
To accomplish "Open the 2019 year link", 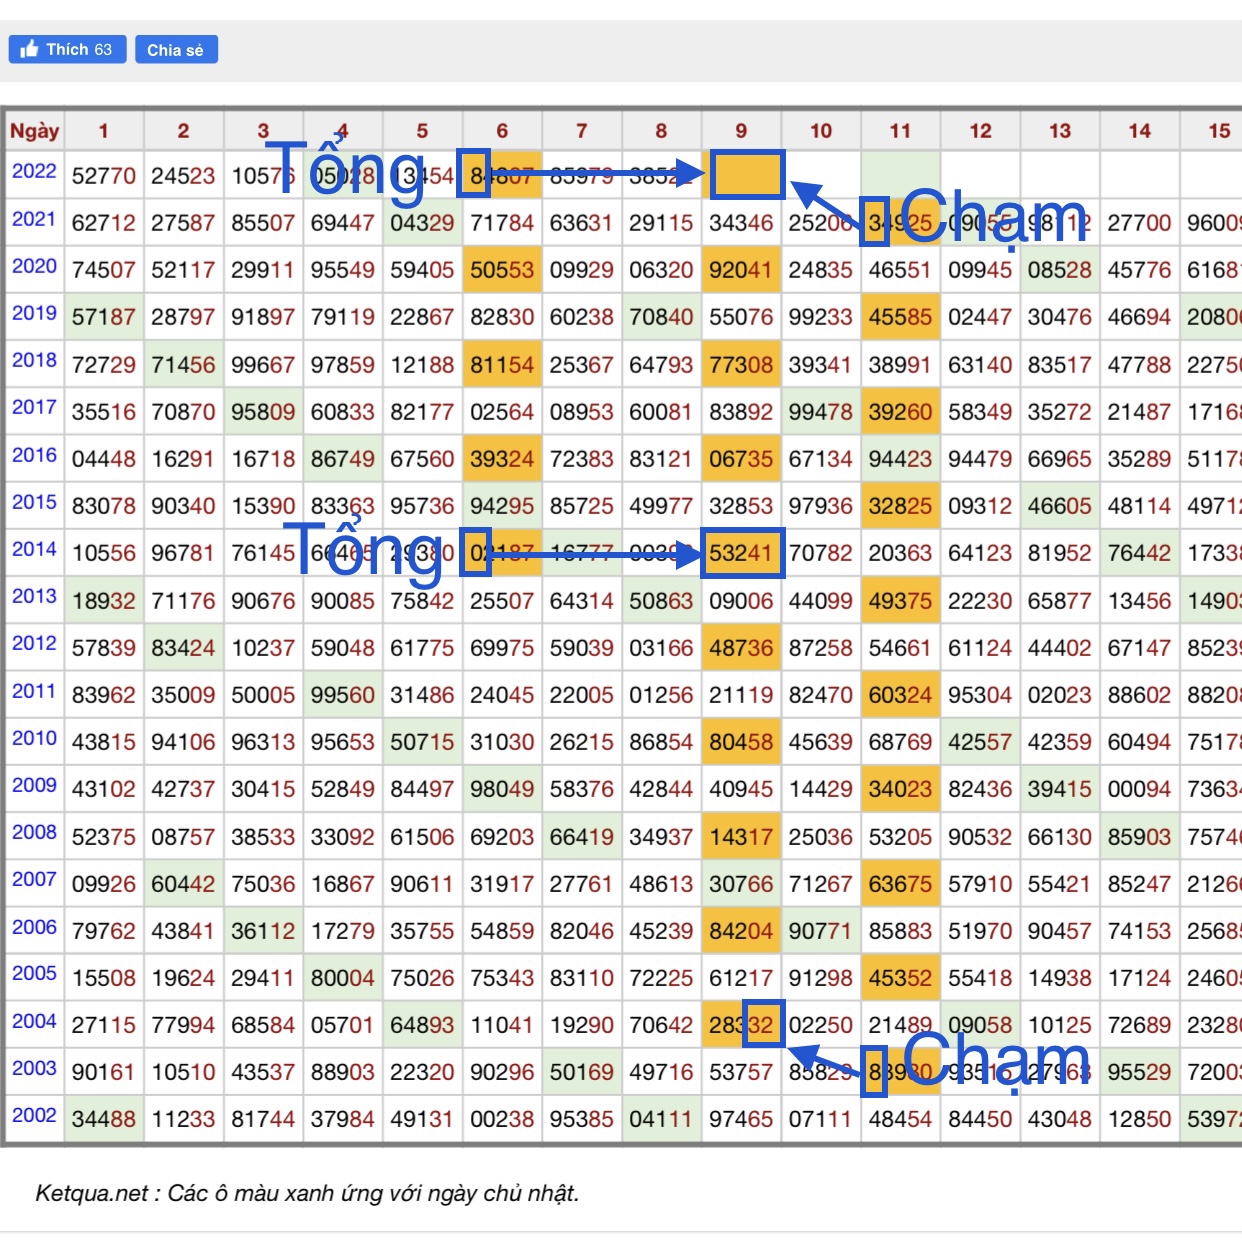I will click(x=34, y=313).
